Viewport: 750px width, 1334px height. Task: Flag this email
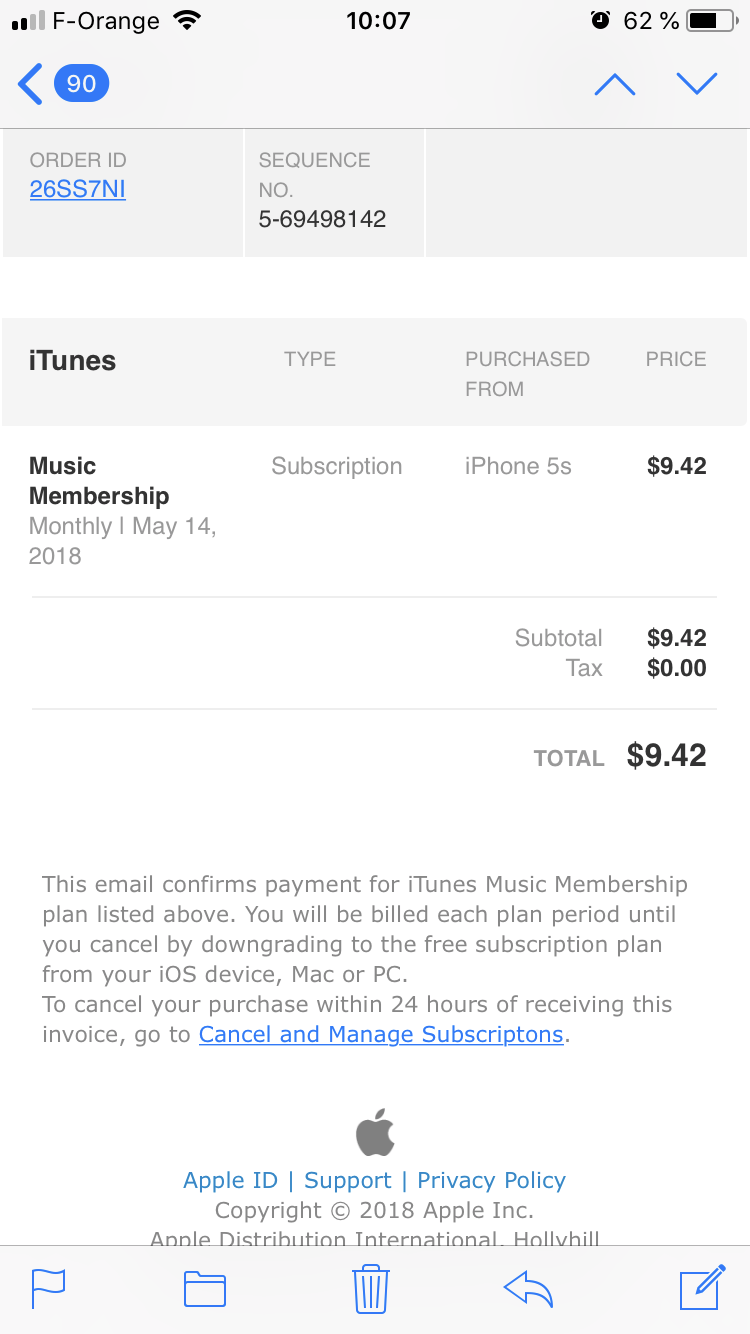click(48, 1288)
